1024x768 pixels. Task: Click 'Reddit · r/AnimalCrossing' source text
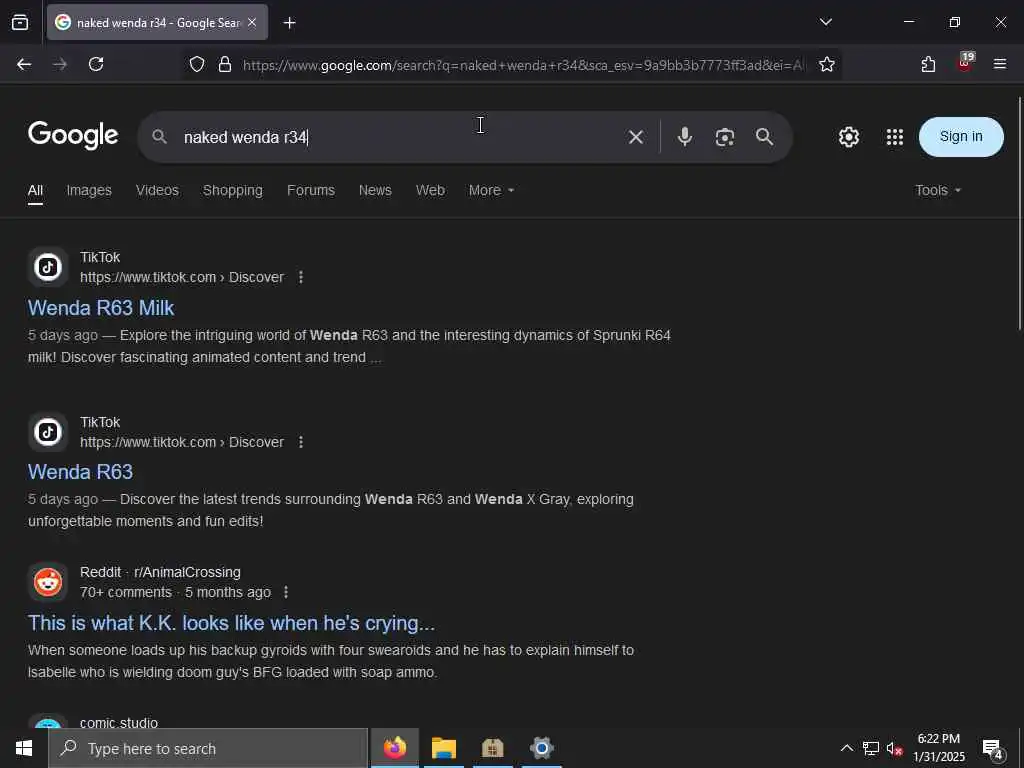pos(161,572)
